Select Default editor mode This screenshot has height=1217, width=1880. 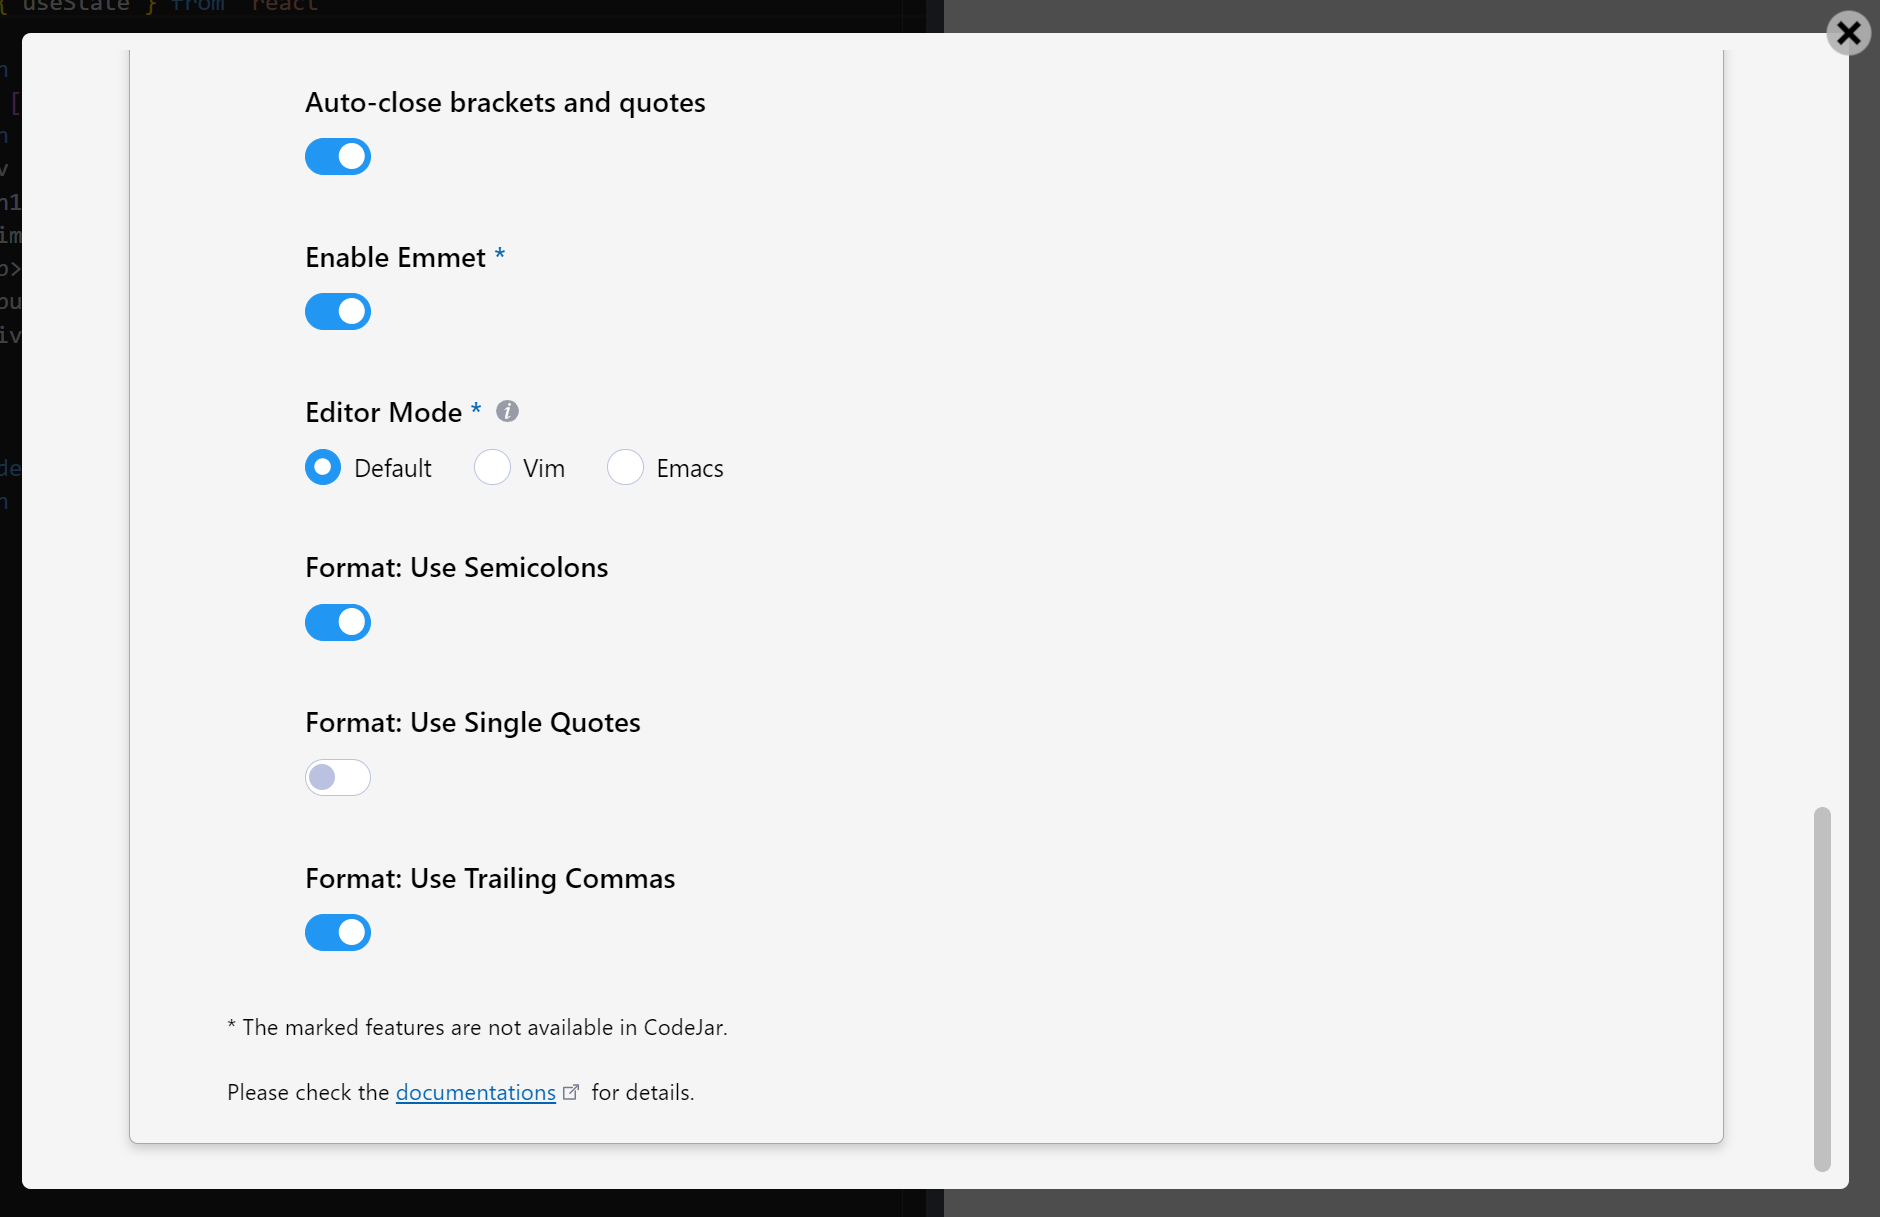click(x=322, y=467)
